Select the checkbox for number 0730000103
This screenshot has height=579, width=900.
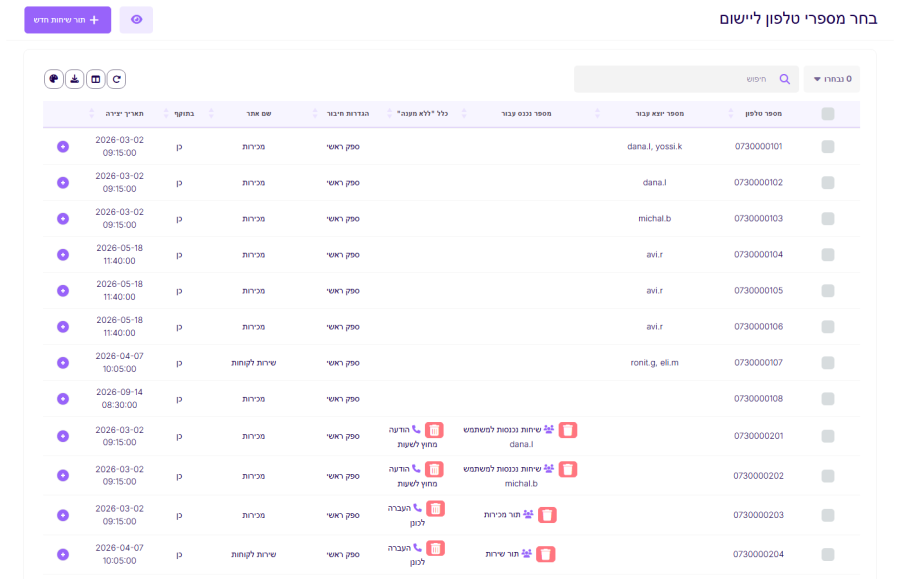(x=828, y=219)
